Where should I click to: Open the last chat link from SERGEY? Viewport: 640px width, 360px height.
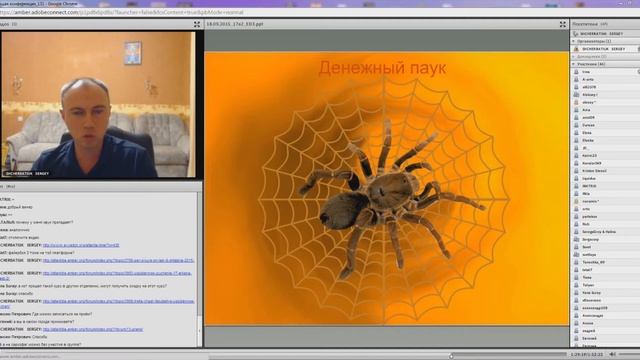click(93, 329)
